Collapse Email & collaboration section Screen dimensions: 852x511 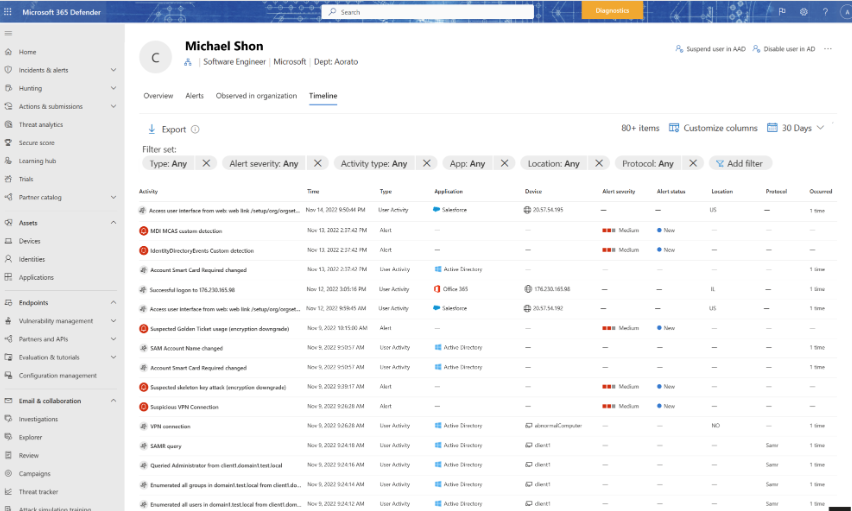[x=114, y=401]
